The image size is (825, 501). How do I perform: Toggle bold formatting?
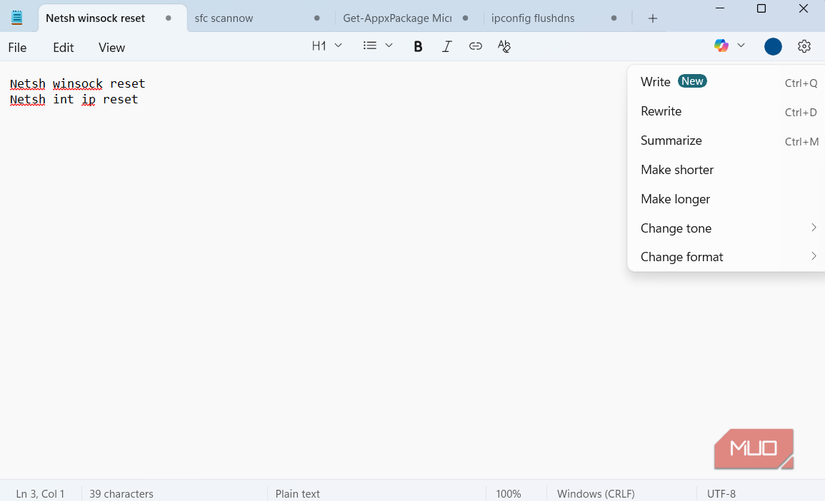418,46
